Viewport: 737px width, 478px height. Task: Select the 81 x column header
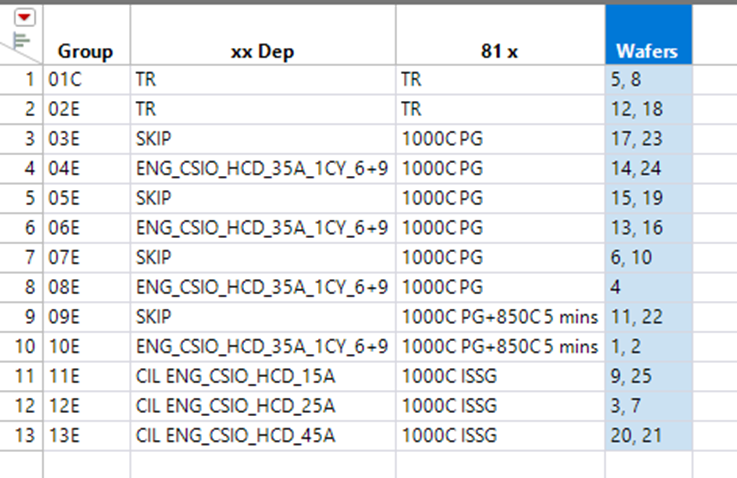[x=499, y=51]
